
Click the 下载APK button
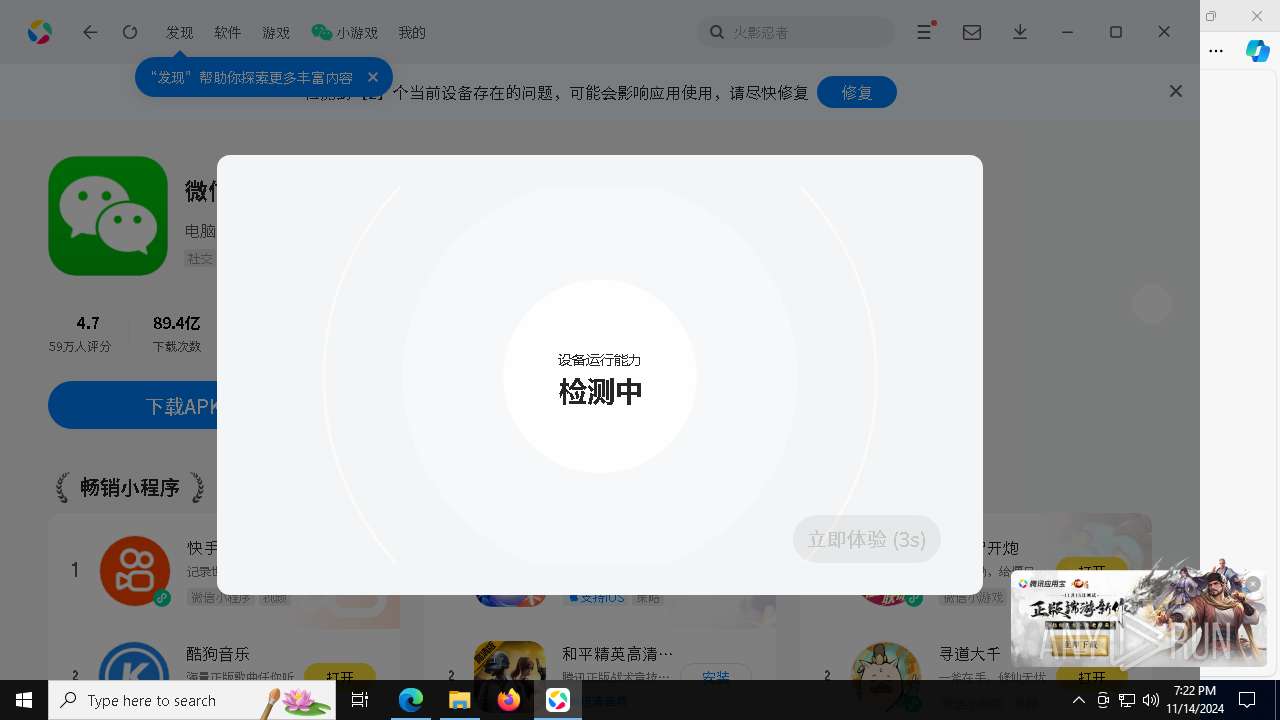tap(133, 405)
